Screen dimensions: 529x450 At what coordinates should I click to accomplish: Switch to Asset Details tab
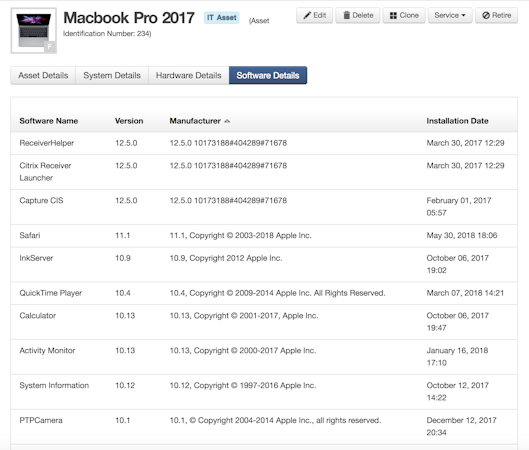43,75
